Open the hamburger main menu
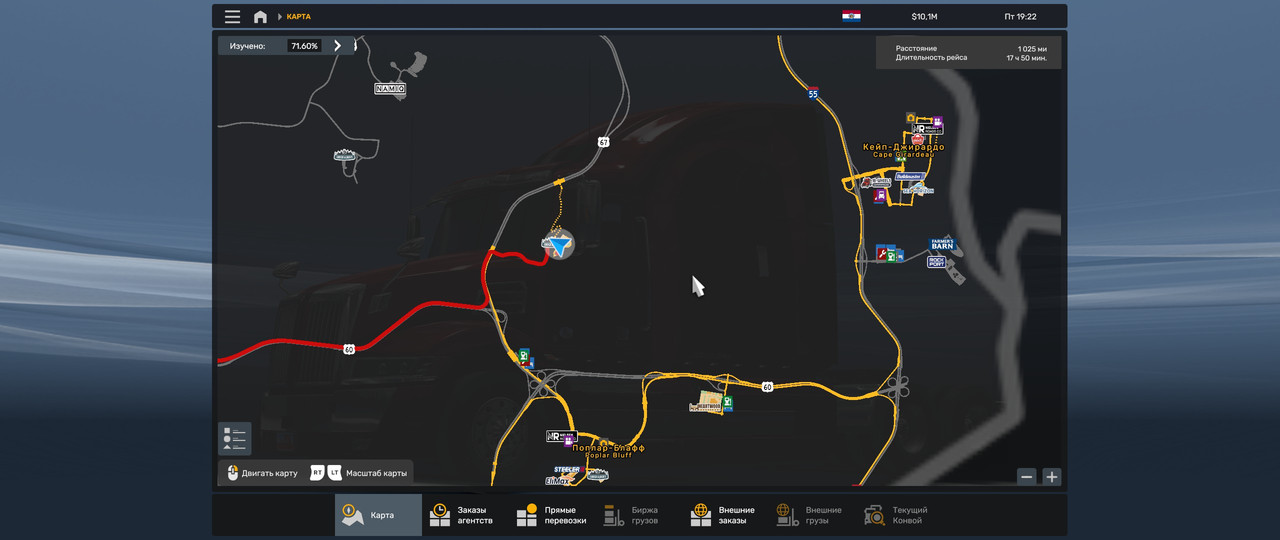1280x540 pixels. click(x=232, y=17)
